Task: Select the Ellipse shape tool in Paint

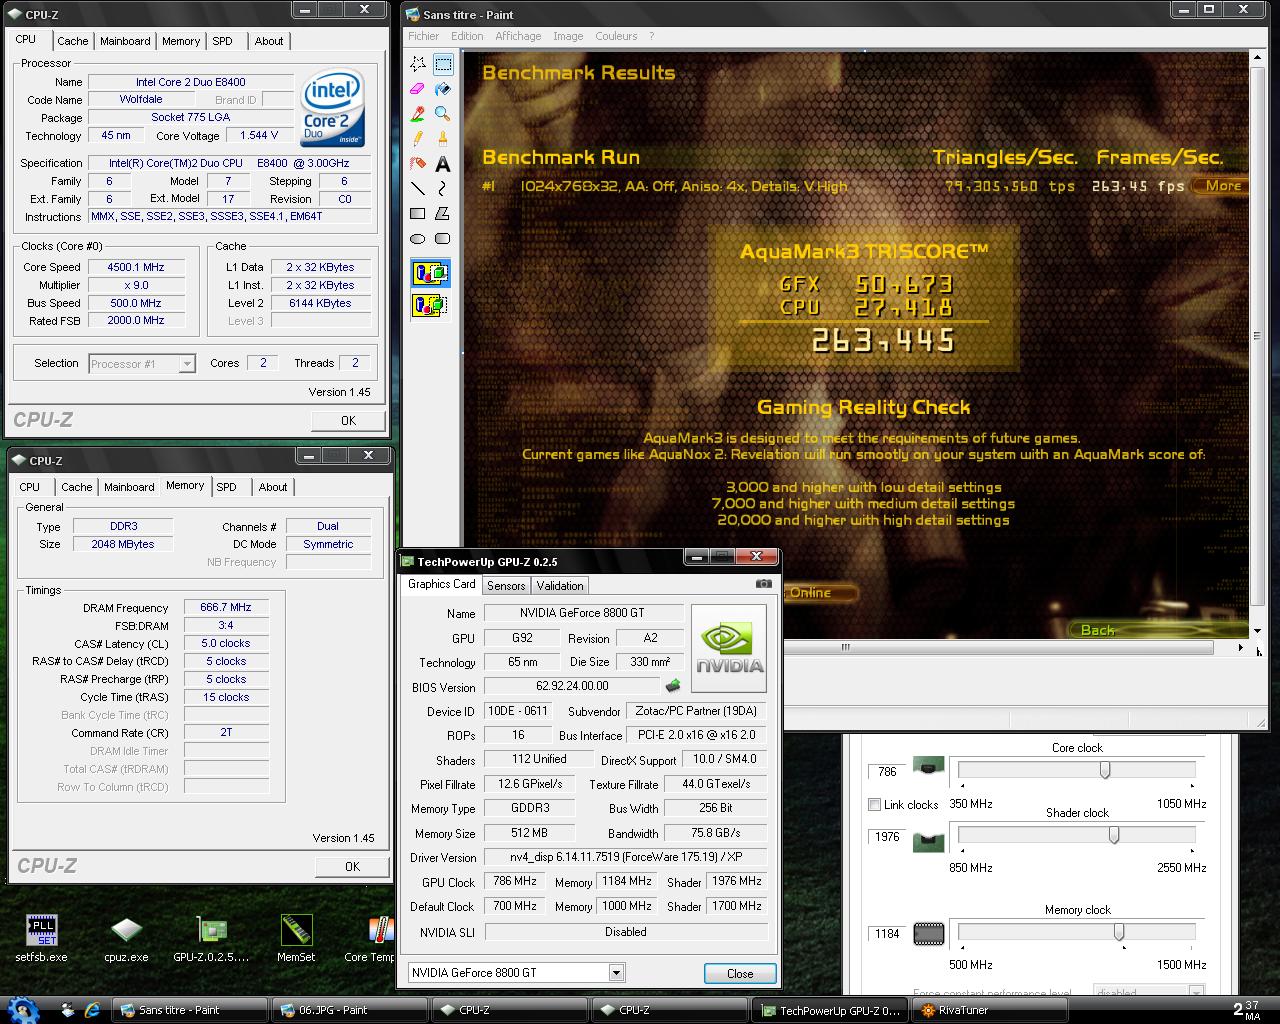Action: click(x=418, y=239)
